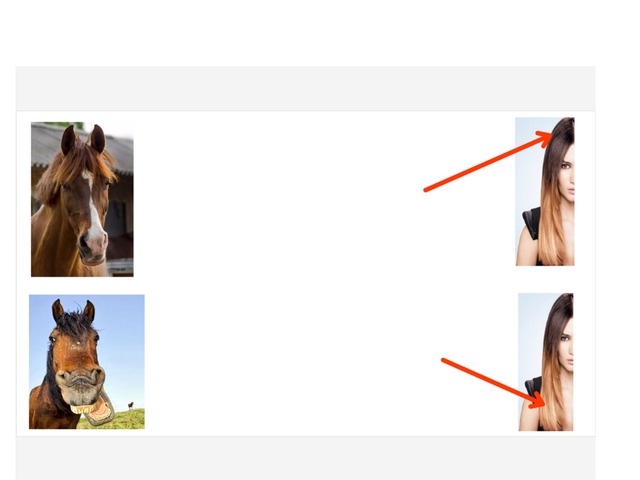This screenshot has width=640, height=480.
Task: Click the lower red arrow pointing down-right
Action: click(x=493, y=383)
